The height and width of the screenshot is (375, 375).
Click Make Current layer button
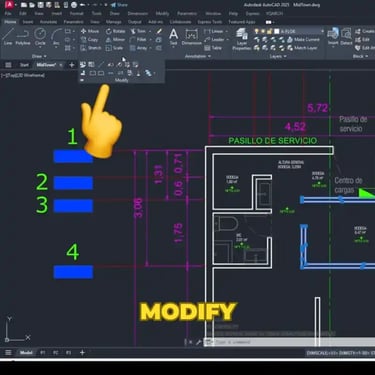coord(303,39)
